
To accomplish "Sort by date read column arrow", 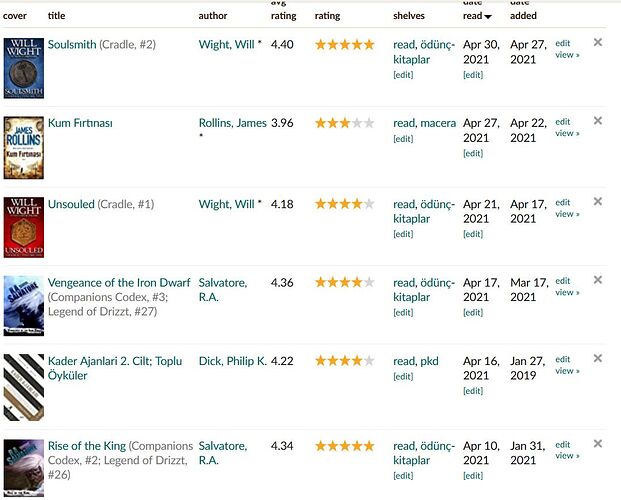I will point(487,17).
